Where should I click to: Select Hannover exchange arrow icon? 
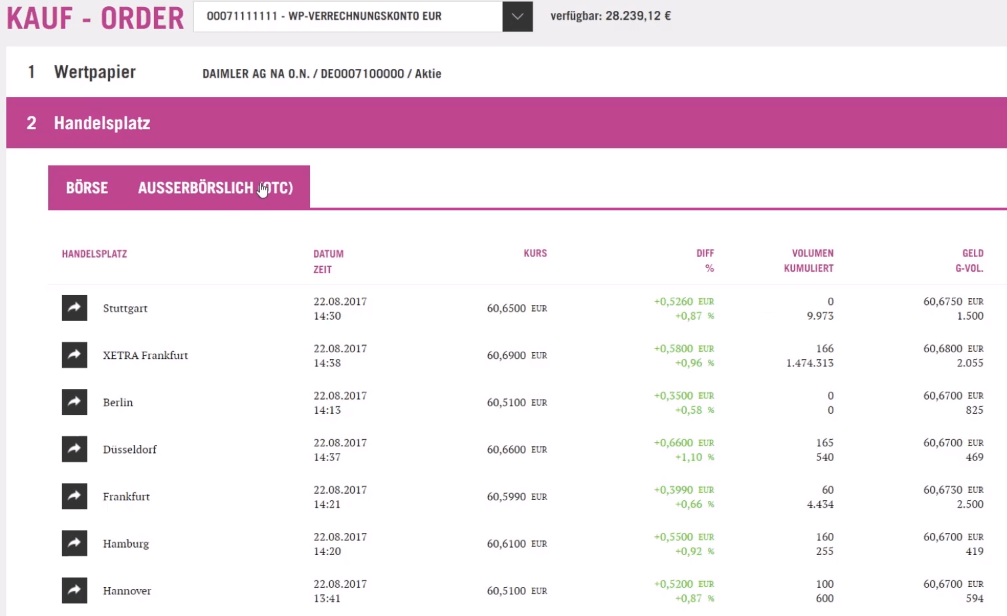(74, 590)
